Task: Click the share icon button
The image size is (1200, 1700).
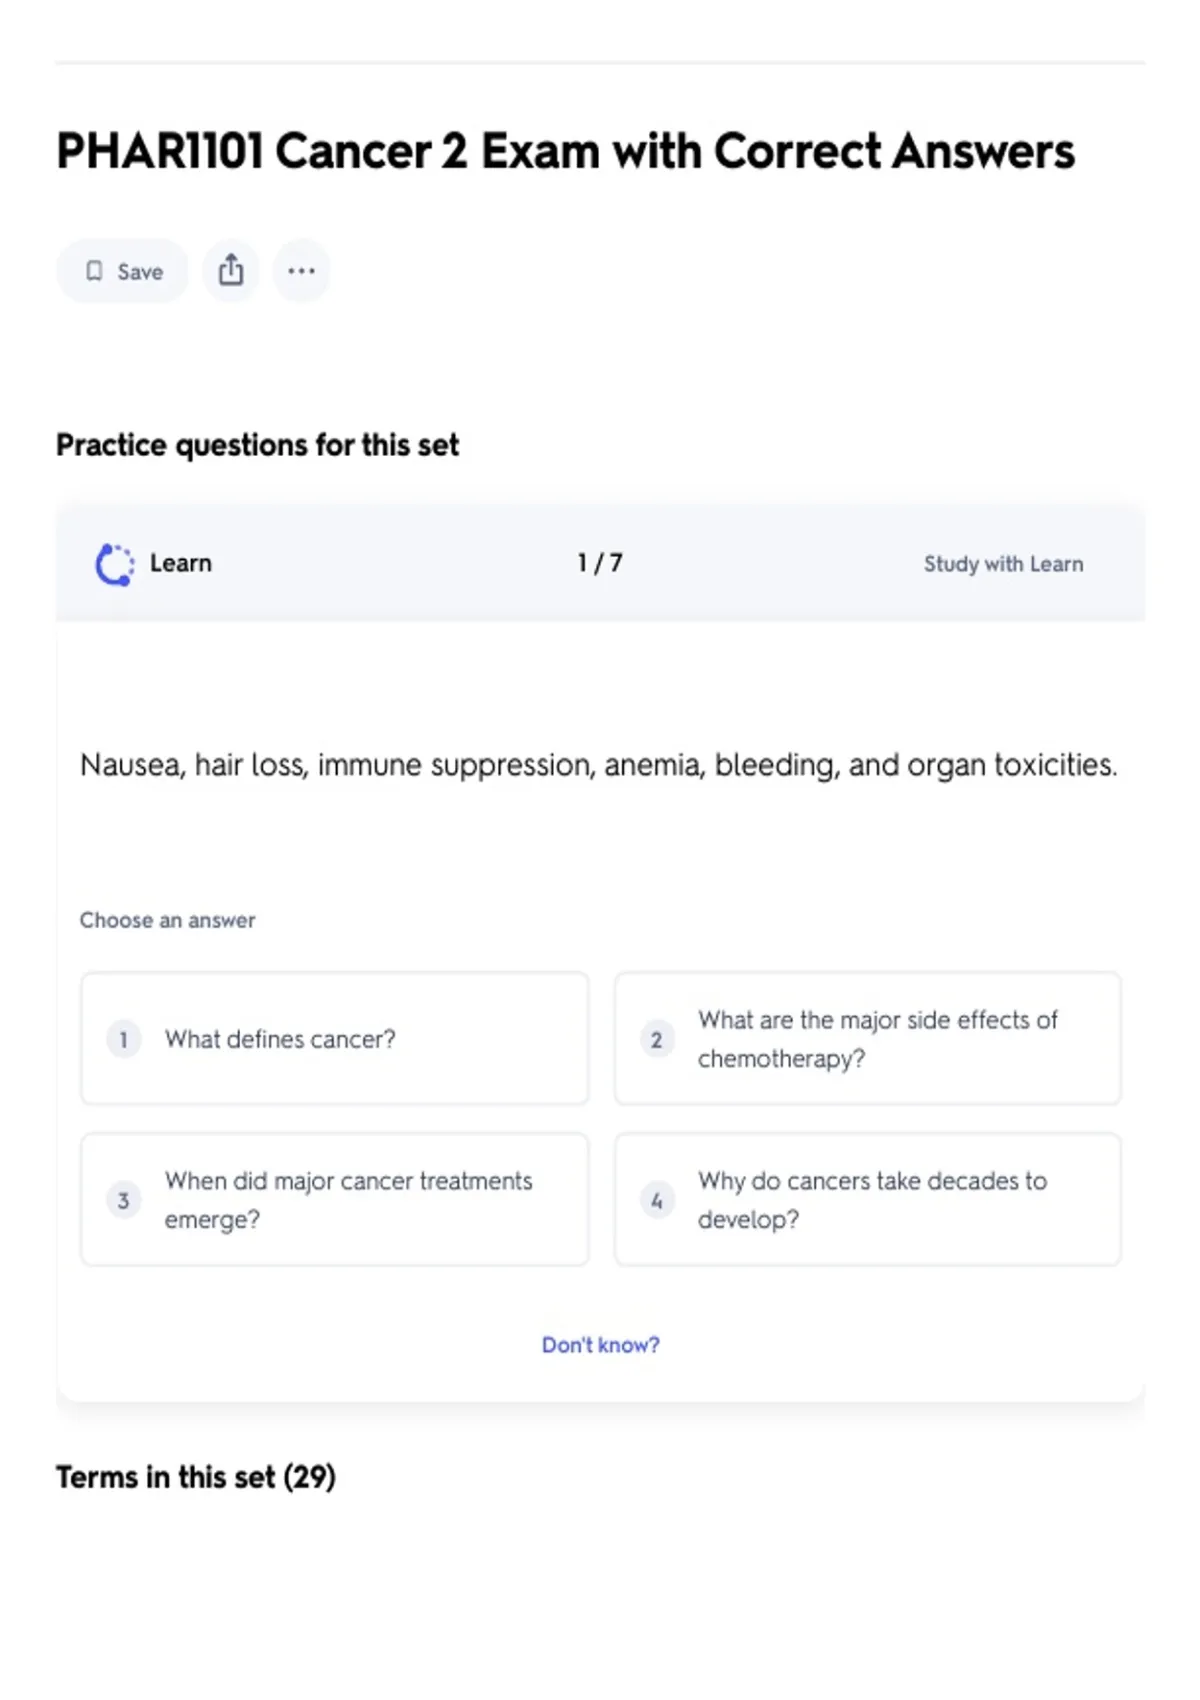Action: (x=231, y=270)
